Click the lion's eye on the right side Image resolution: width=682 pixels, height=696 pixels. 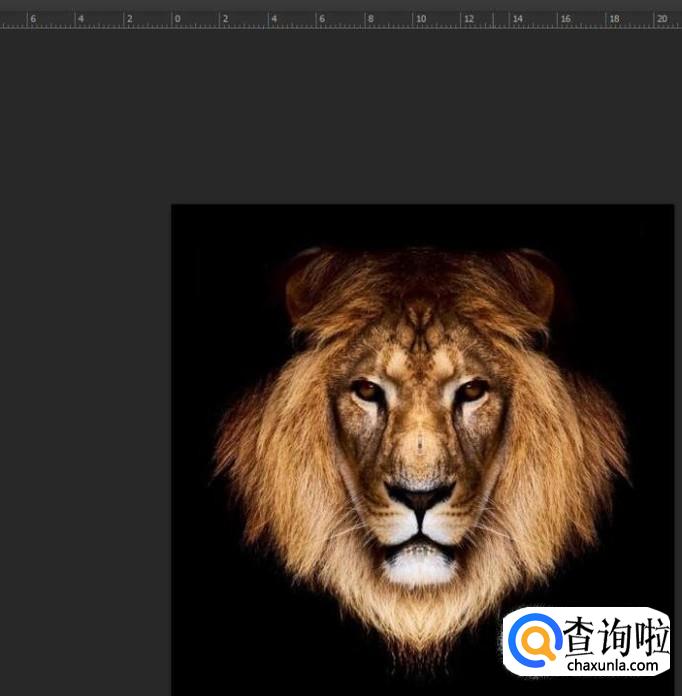(x=471, y=389)
